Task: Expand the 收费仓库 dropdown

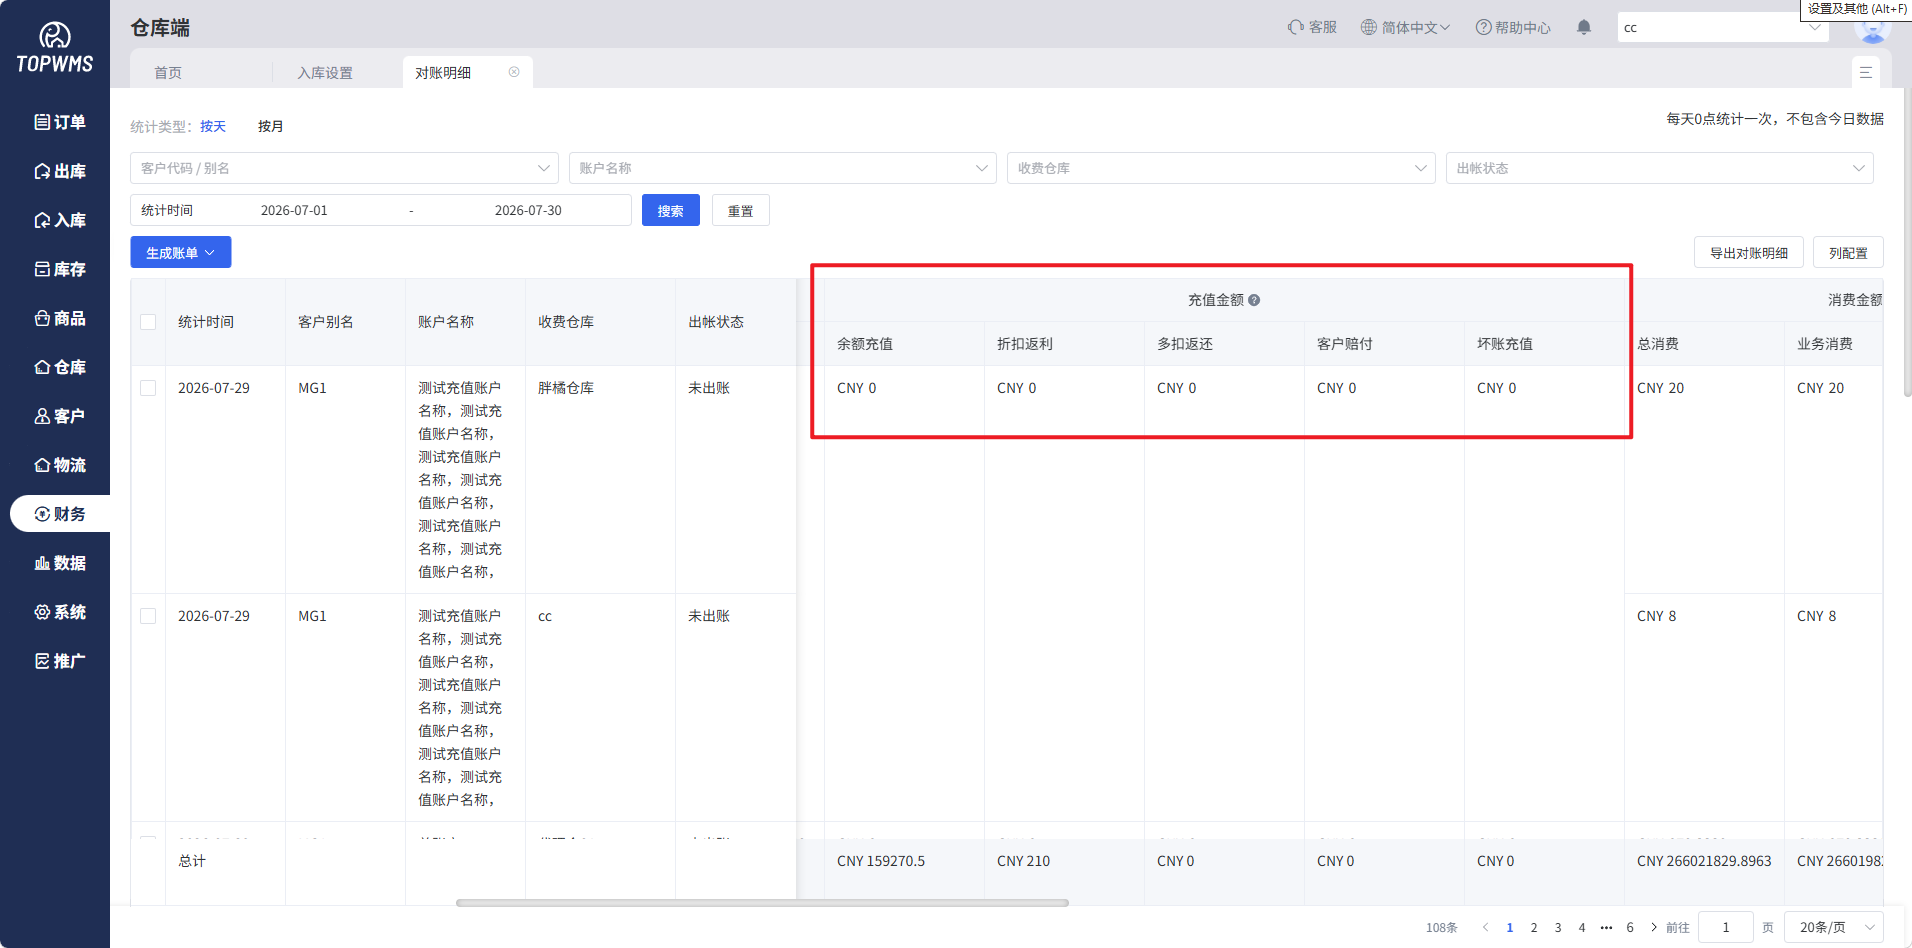Action: click(x=1221, y=168)
